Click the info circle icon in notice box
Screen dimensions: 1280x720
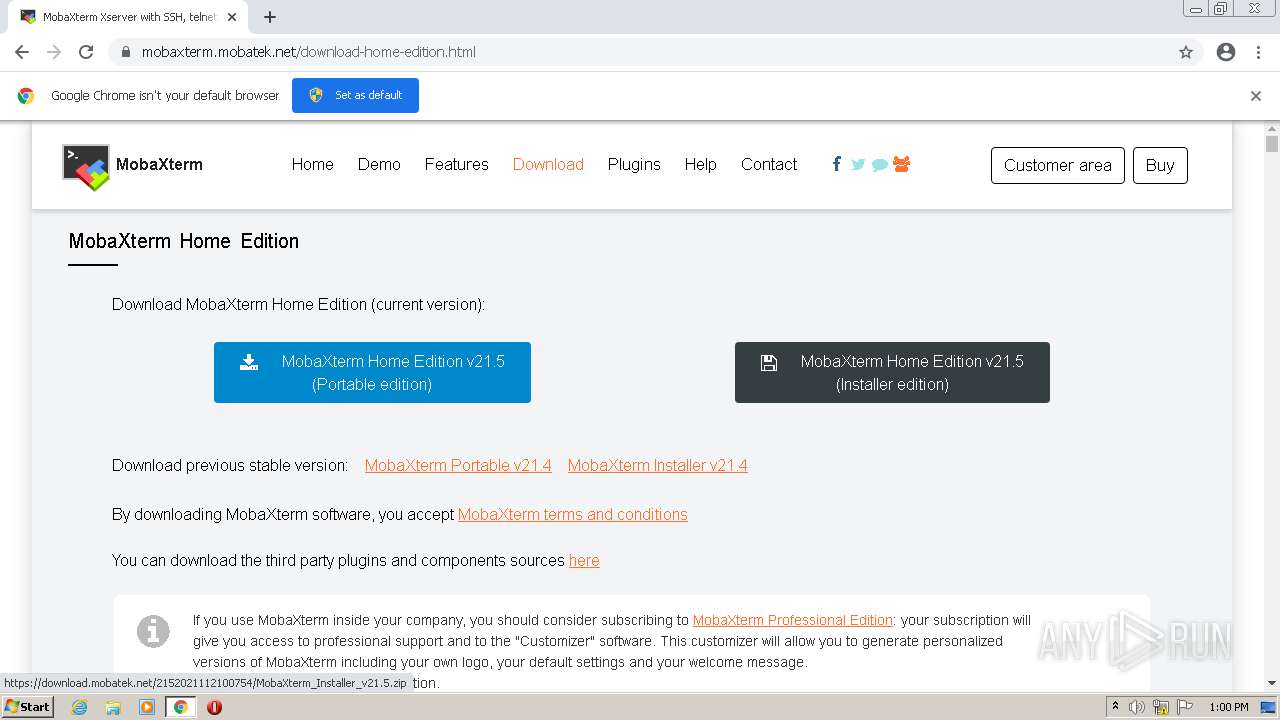153,631
